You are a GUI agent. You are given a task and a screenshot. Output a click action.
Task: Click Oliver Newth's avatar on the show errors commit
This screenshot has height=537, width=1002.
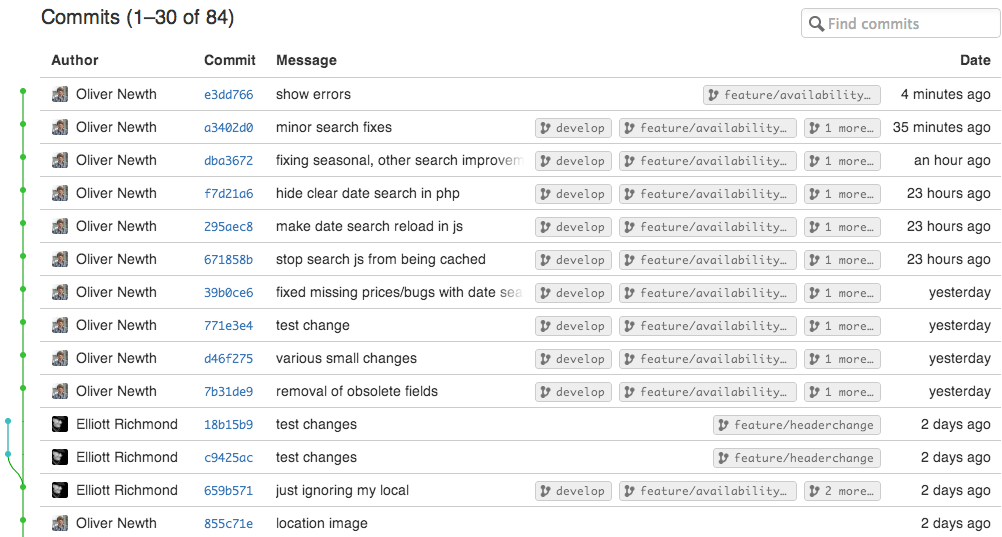point(60,95)
